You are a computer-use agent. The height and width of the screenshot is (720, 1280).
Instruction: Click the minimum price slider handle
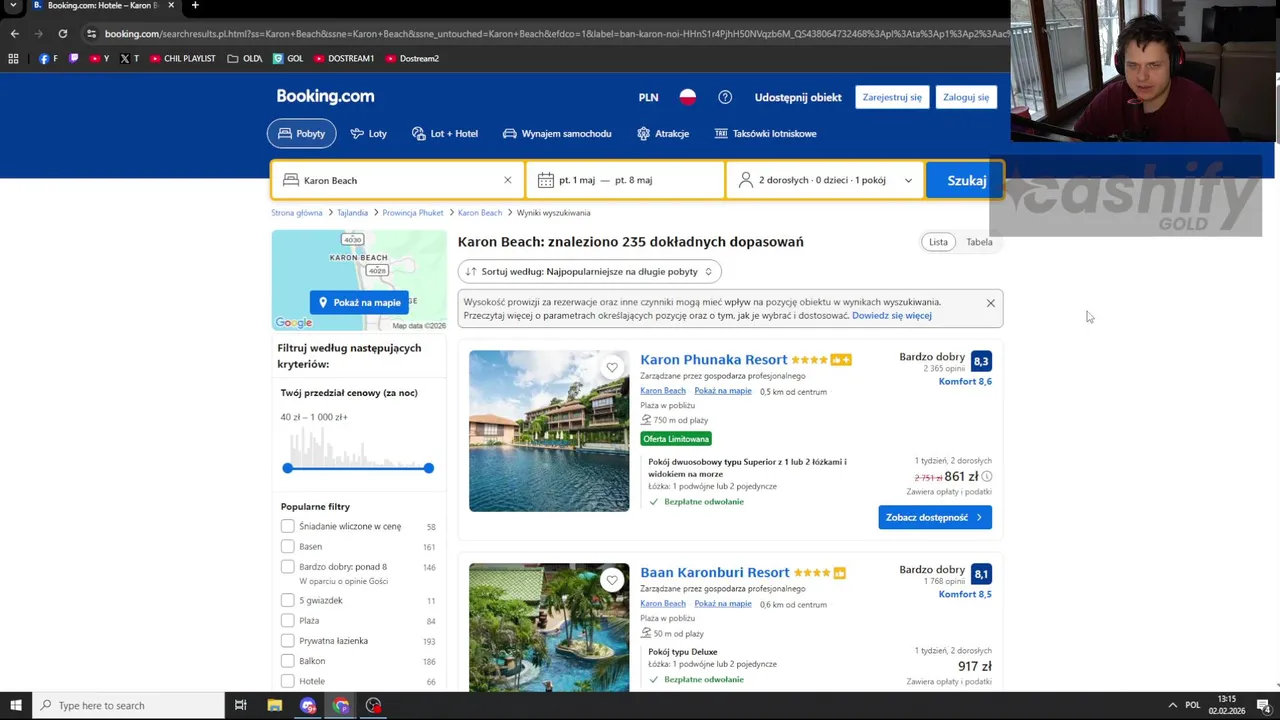288,468
